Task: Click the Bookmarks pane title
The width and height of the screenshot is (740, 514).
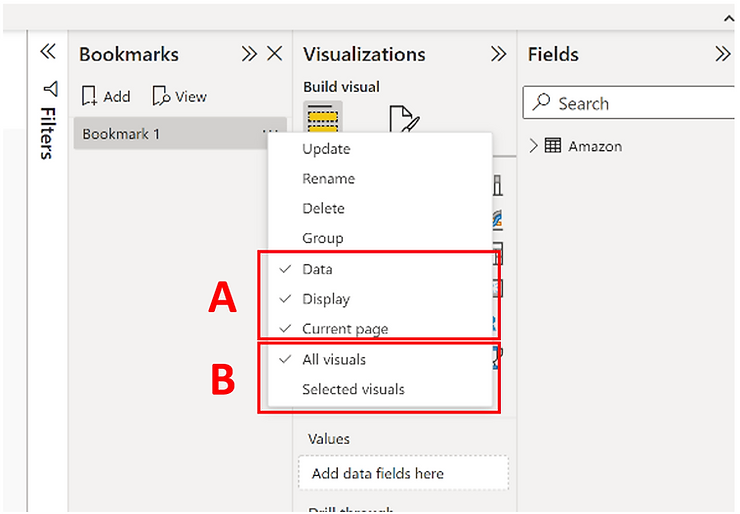Action: coord(129,54)
